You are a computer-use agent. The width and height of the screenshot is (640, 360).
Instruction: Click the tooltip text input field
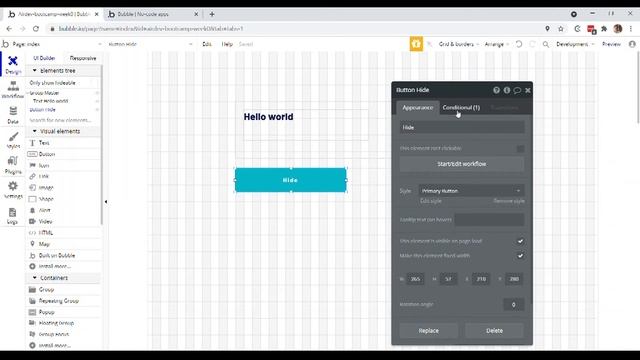pyautogui.click(x=489, y=220)
